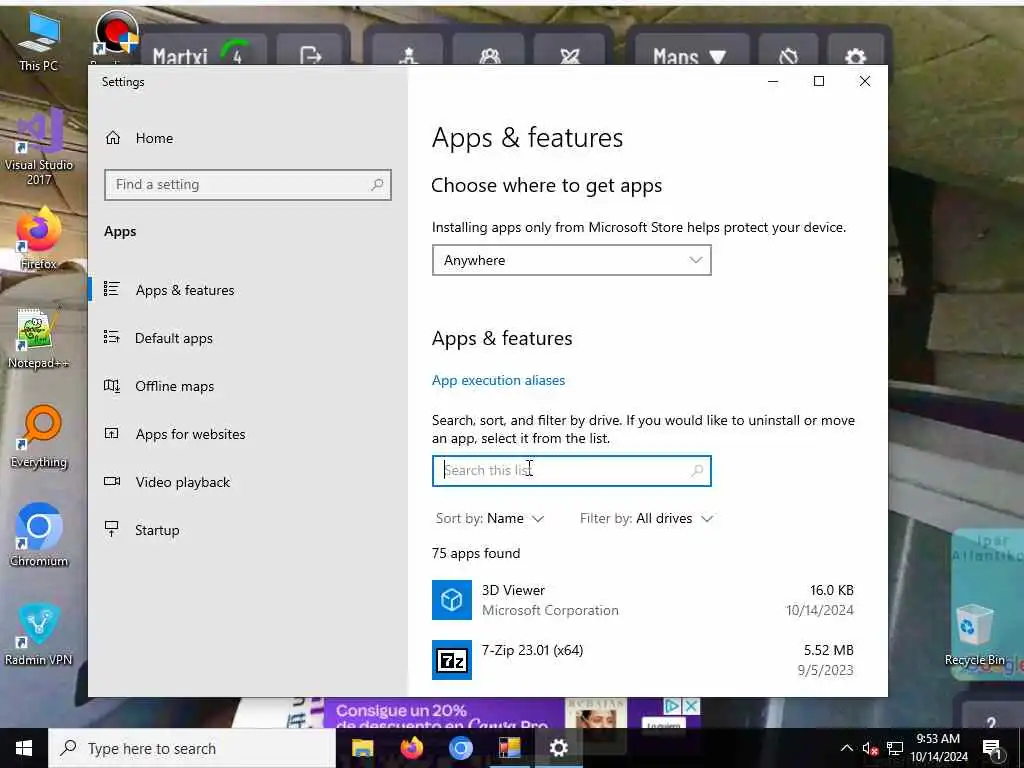Image resolution: width=1024 pixels, height=768 pixels.
Task: Close the Canva ad banner
Action: (691, 706)
